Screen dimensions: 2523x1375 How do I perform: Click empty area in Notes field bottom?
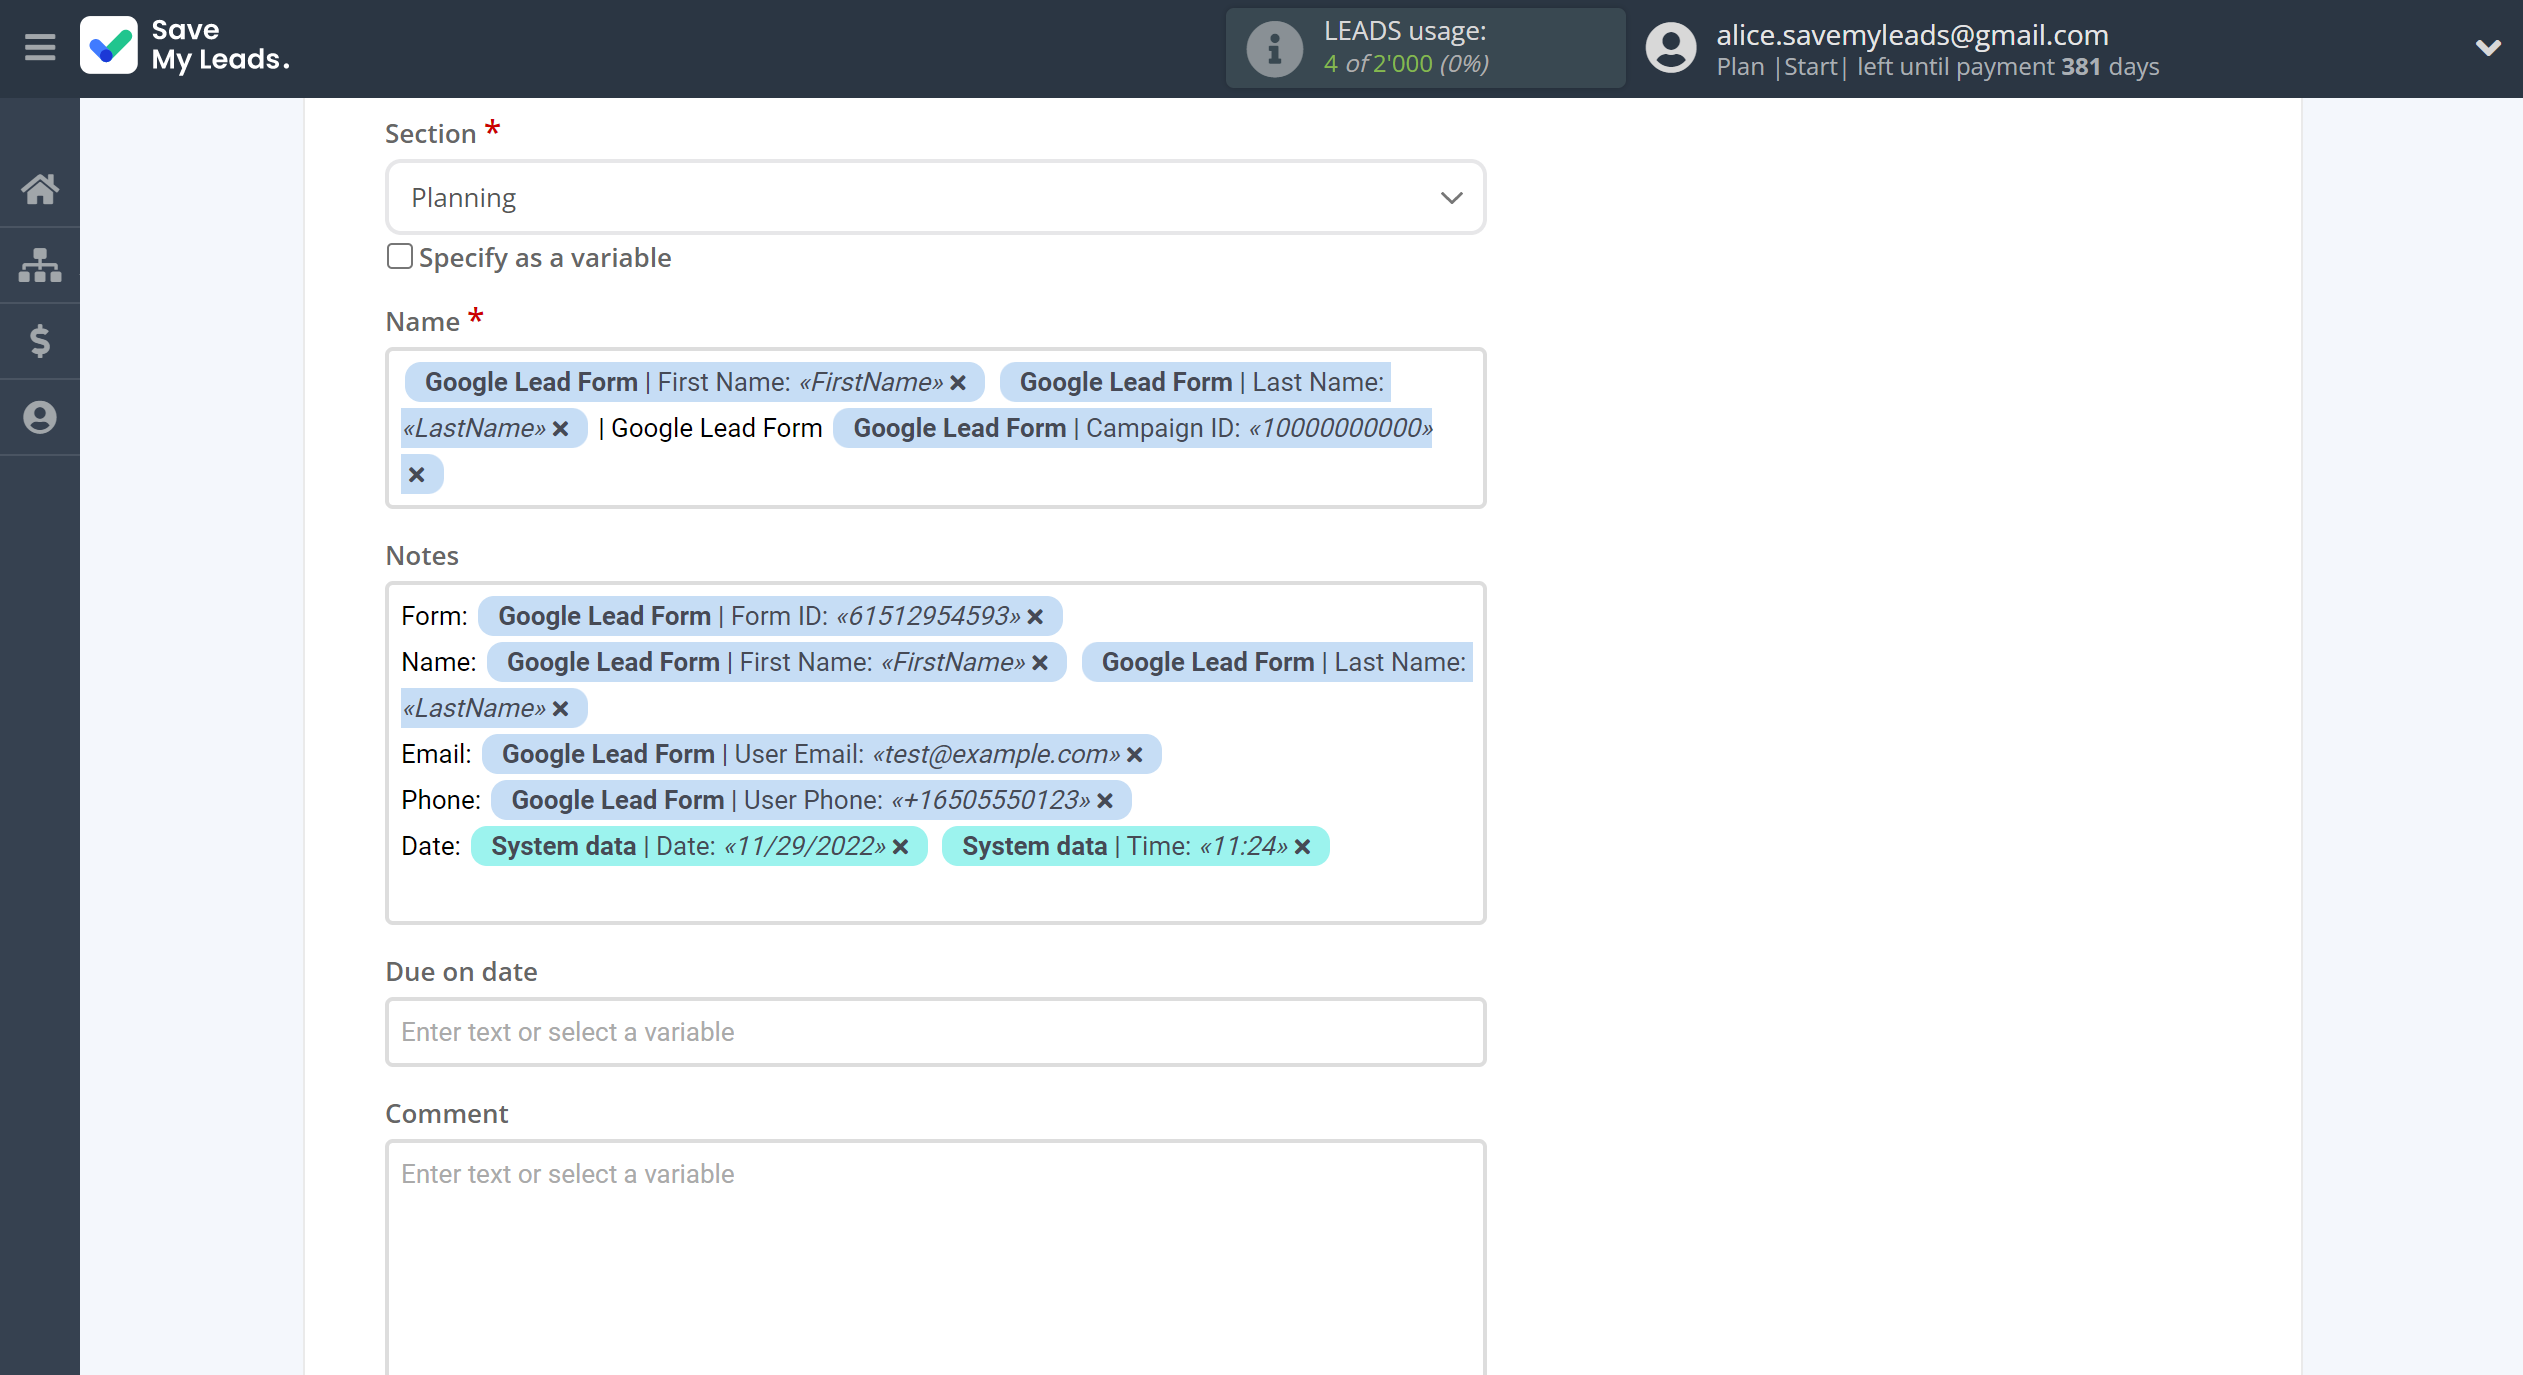[935, 895]
